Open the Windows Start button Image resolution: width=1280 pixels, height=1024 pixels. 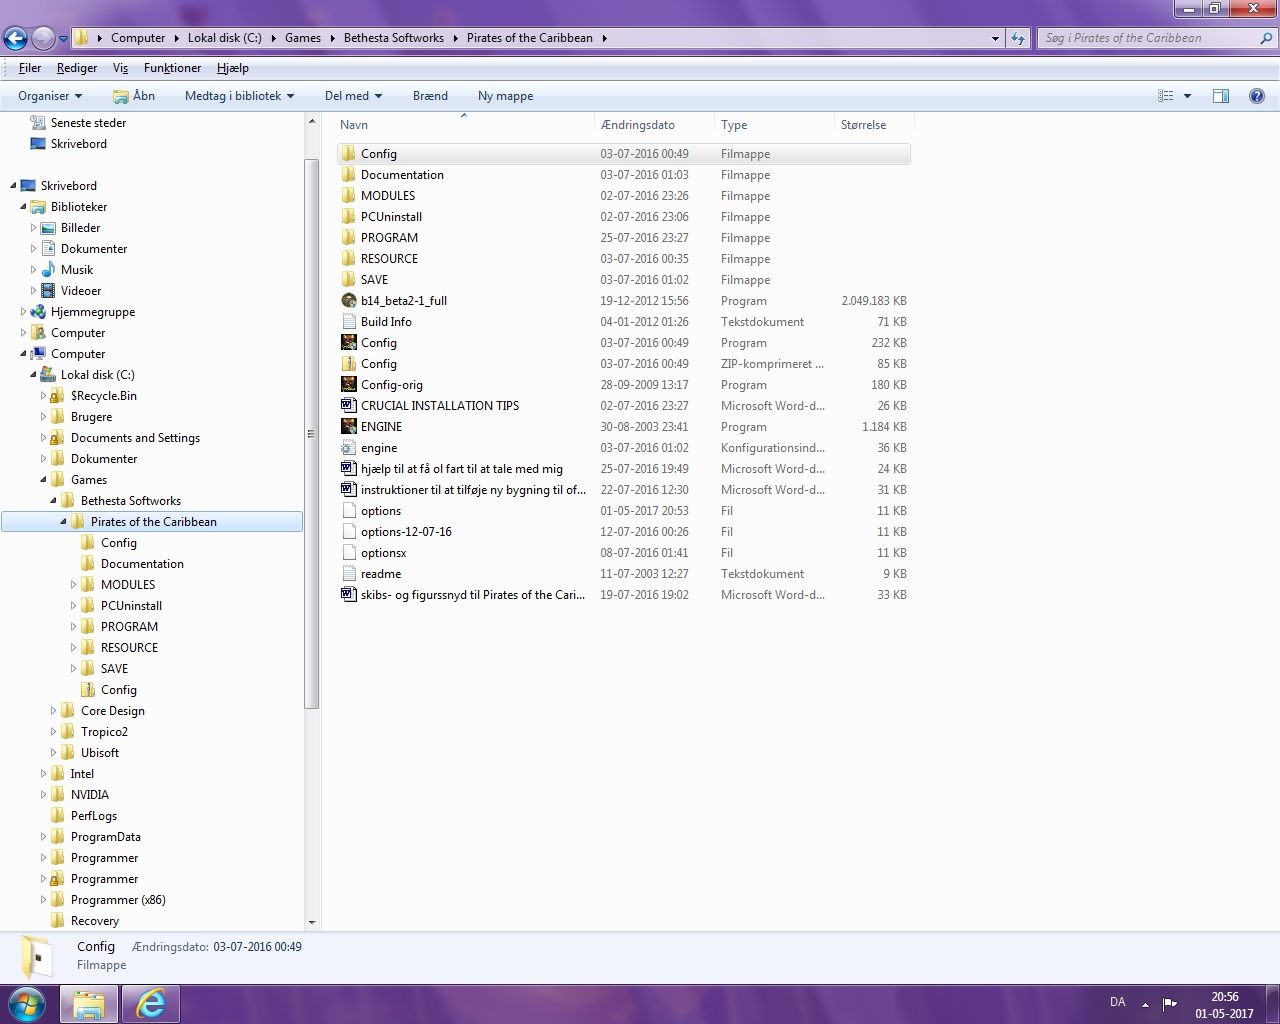(x=27, y=1003)
